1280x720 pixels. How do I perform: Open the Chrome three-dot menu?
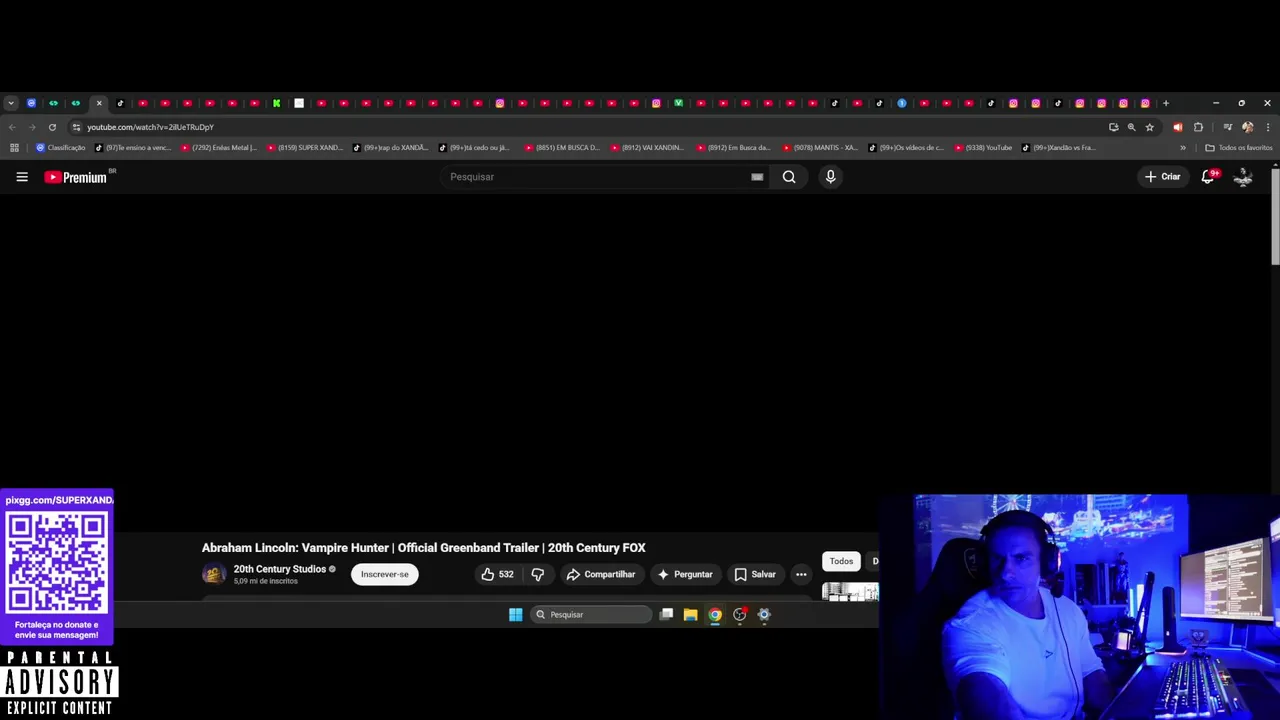[1268, 127]
